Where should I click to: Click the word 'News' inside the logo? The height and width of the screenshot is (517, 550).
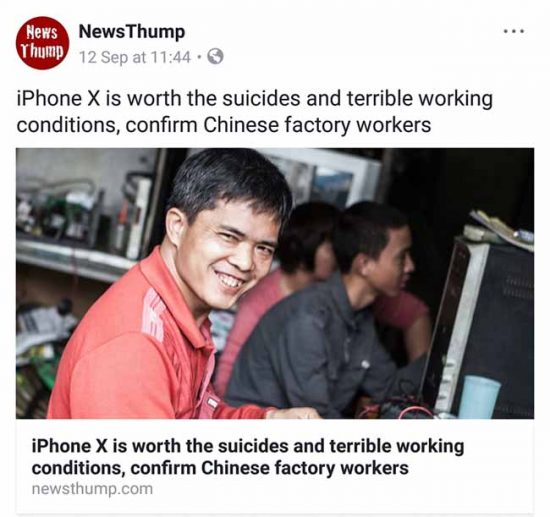point(42,33)
